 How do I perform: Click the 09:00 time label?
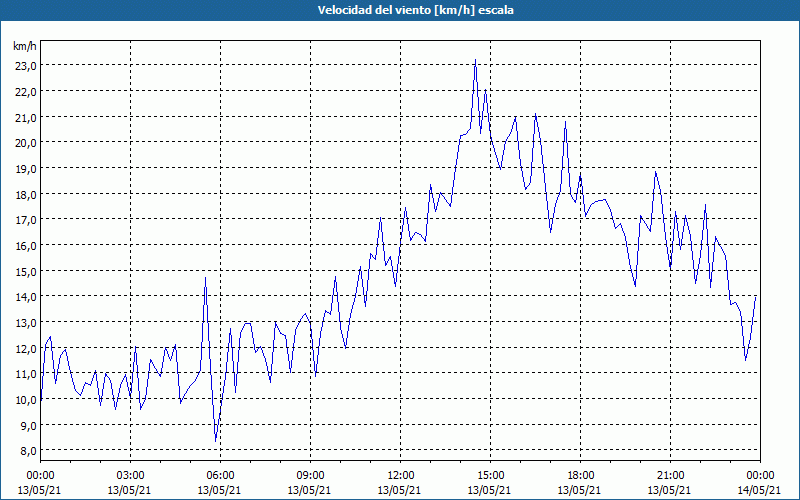pos(310,476)
